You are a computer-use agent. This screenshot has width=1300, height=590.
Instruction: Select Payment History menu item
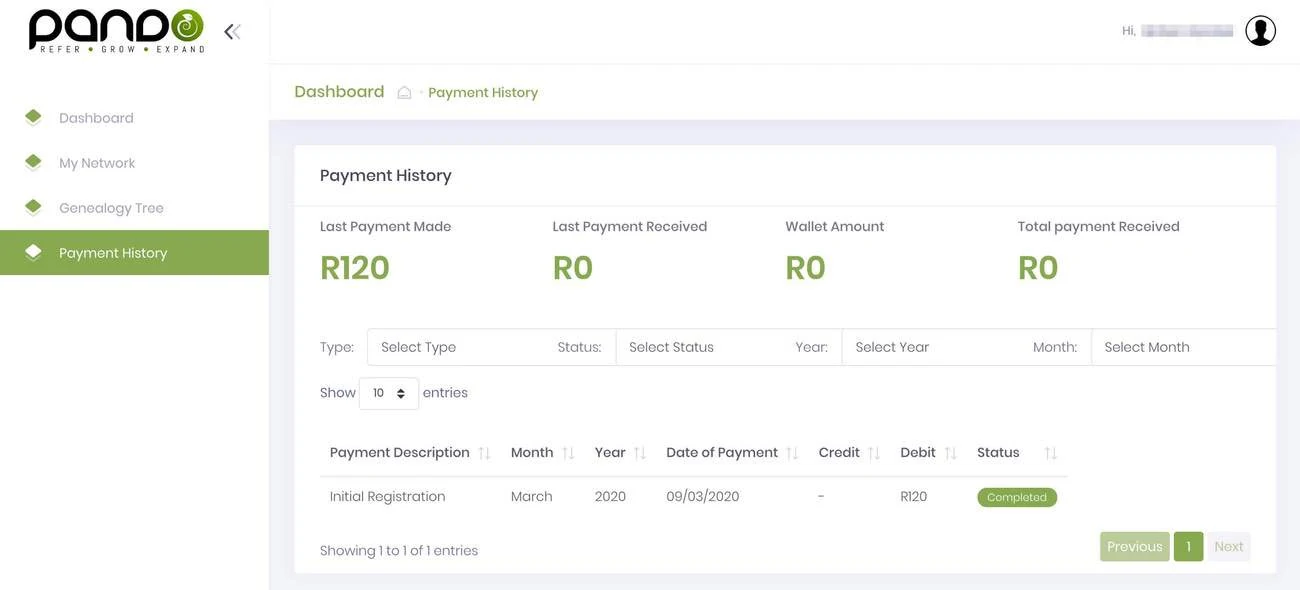coord(134,252)
